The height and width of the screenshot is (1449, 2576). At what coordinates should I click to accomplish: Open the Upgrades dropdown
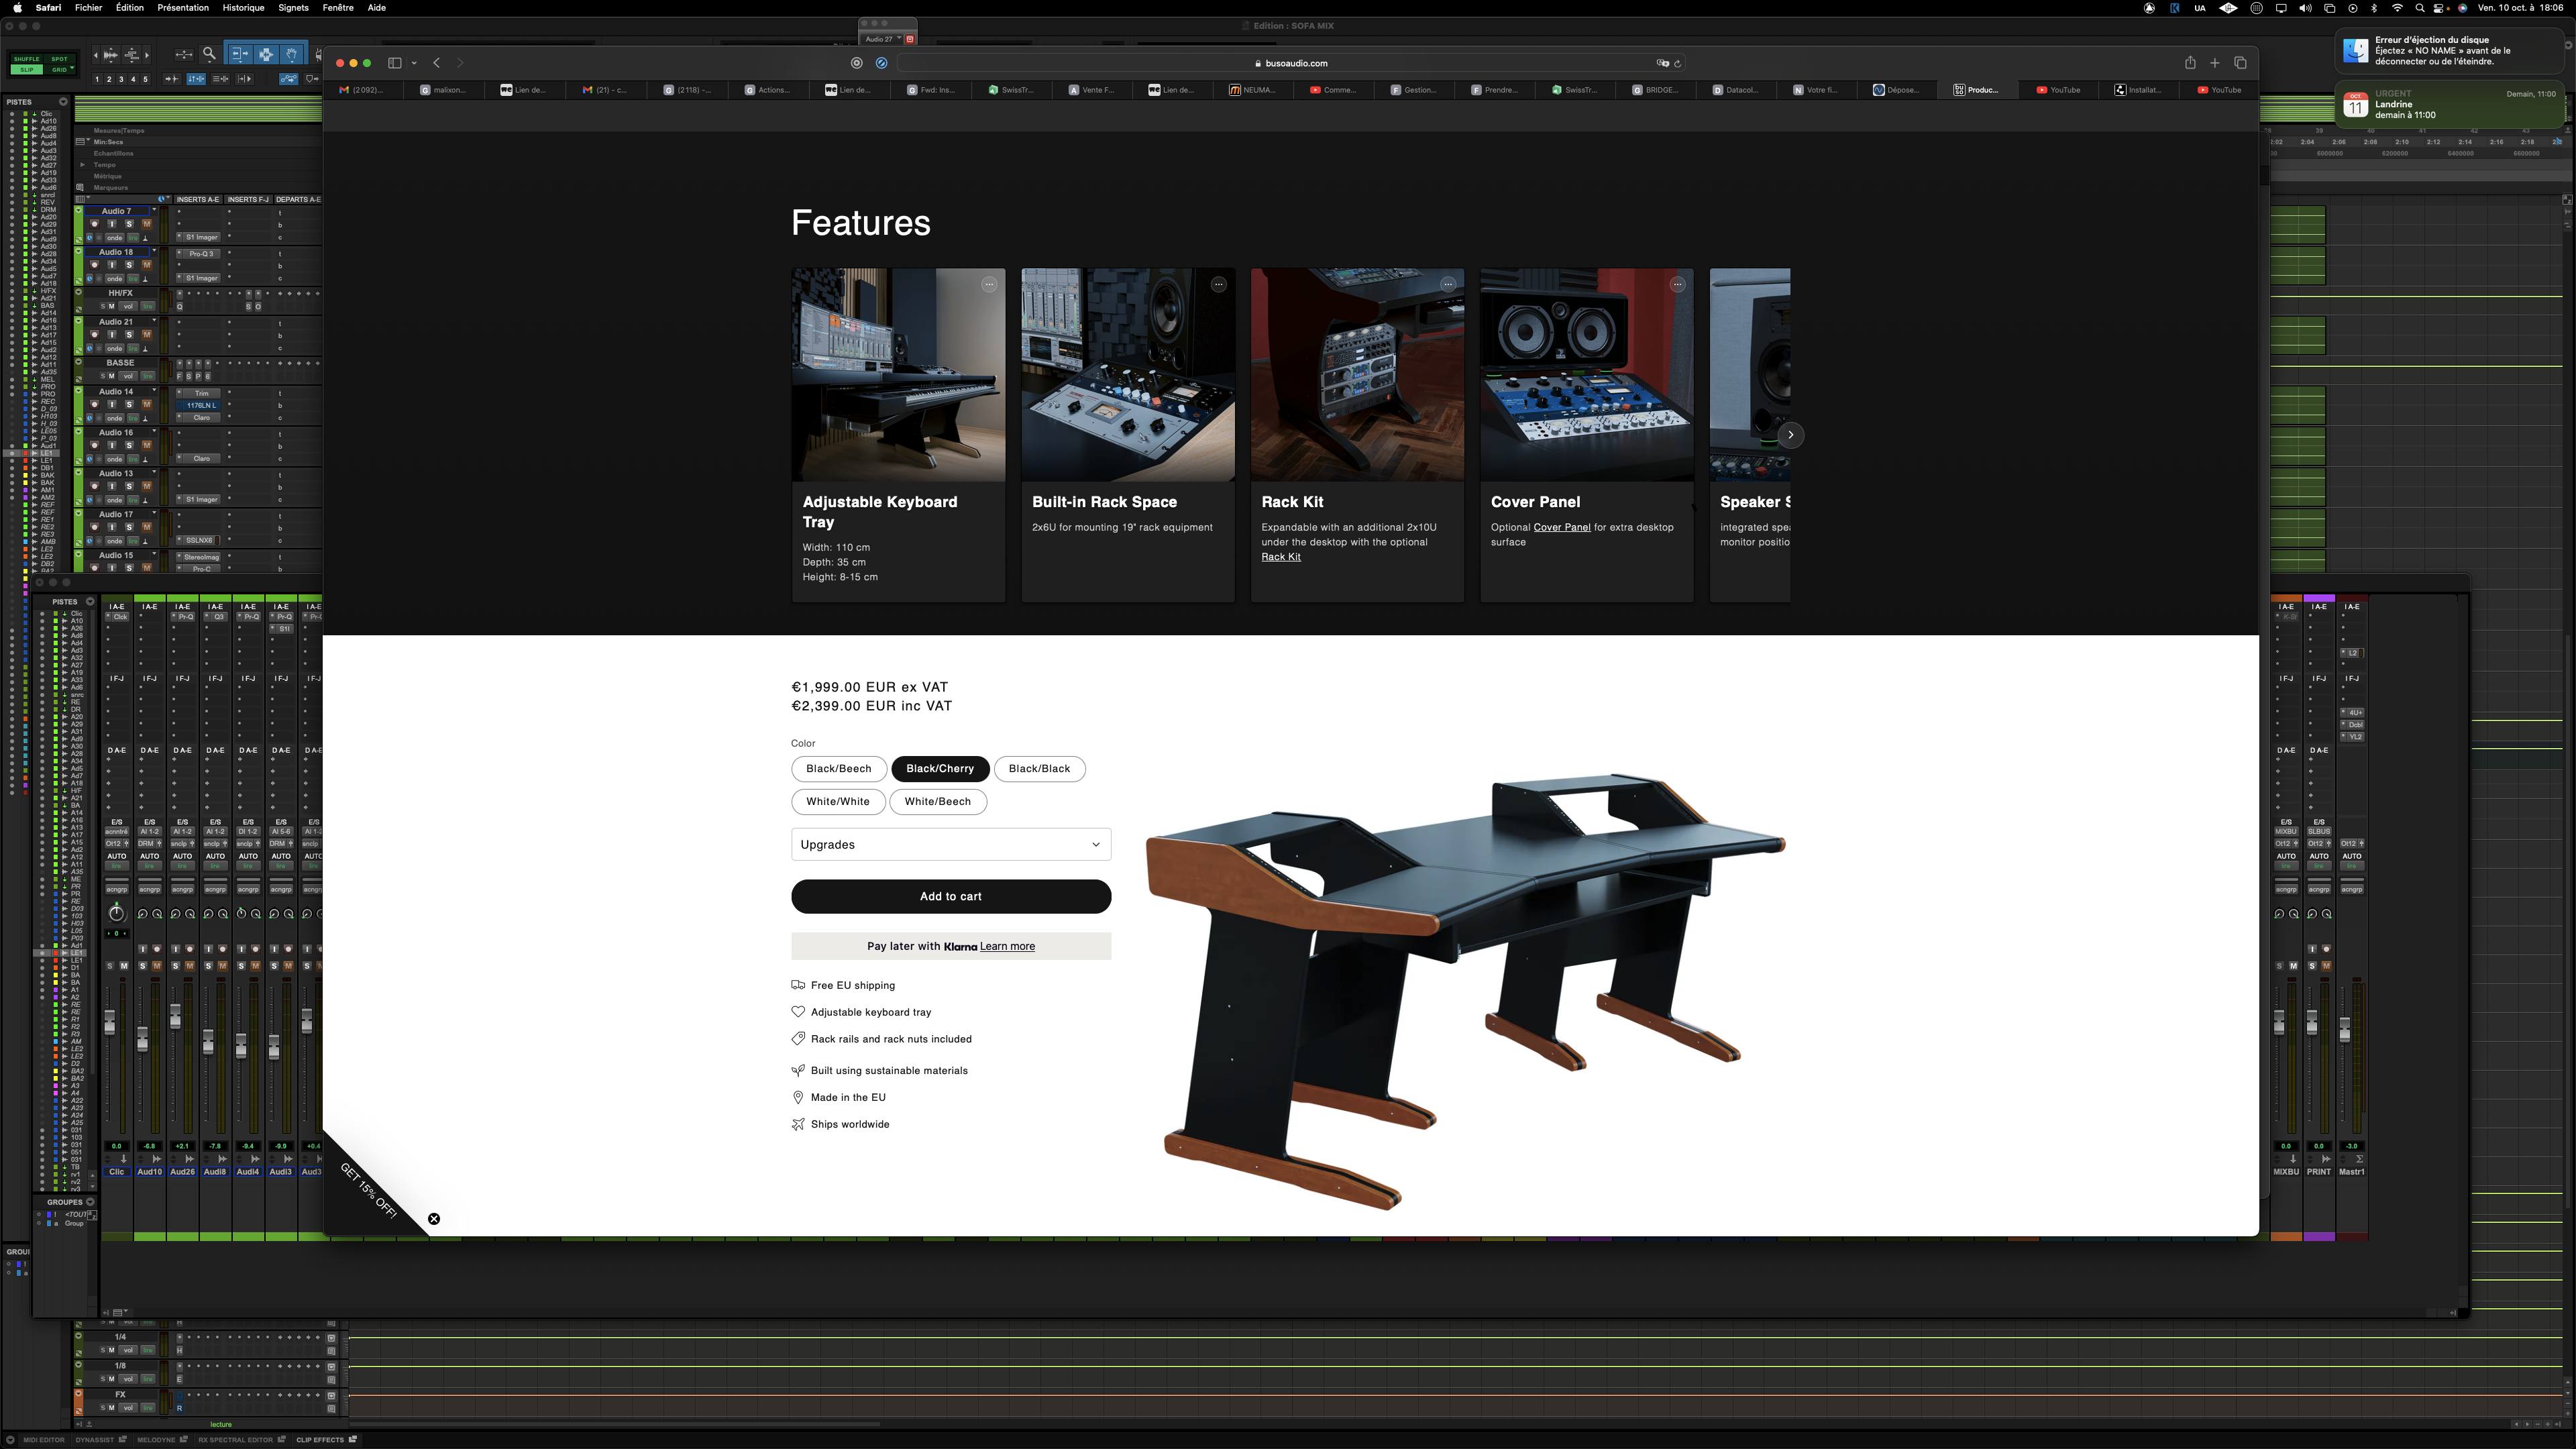coord(950,844)
